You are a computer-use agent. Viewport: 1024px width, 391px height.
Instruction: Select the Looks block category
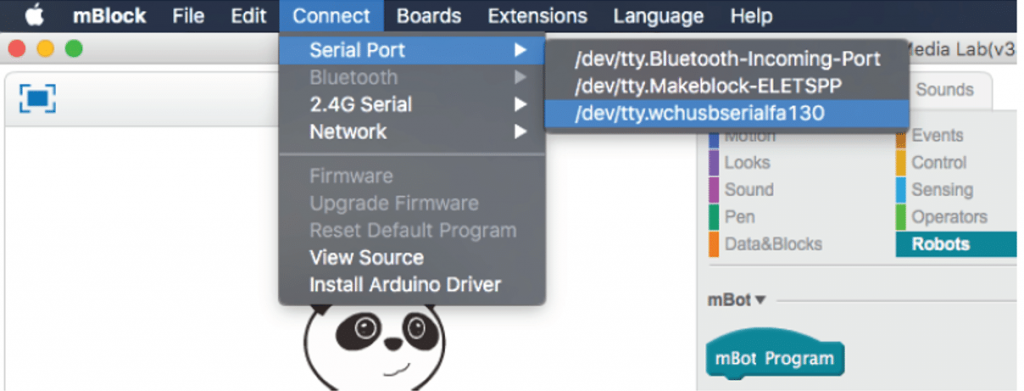point(747,163)
